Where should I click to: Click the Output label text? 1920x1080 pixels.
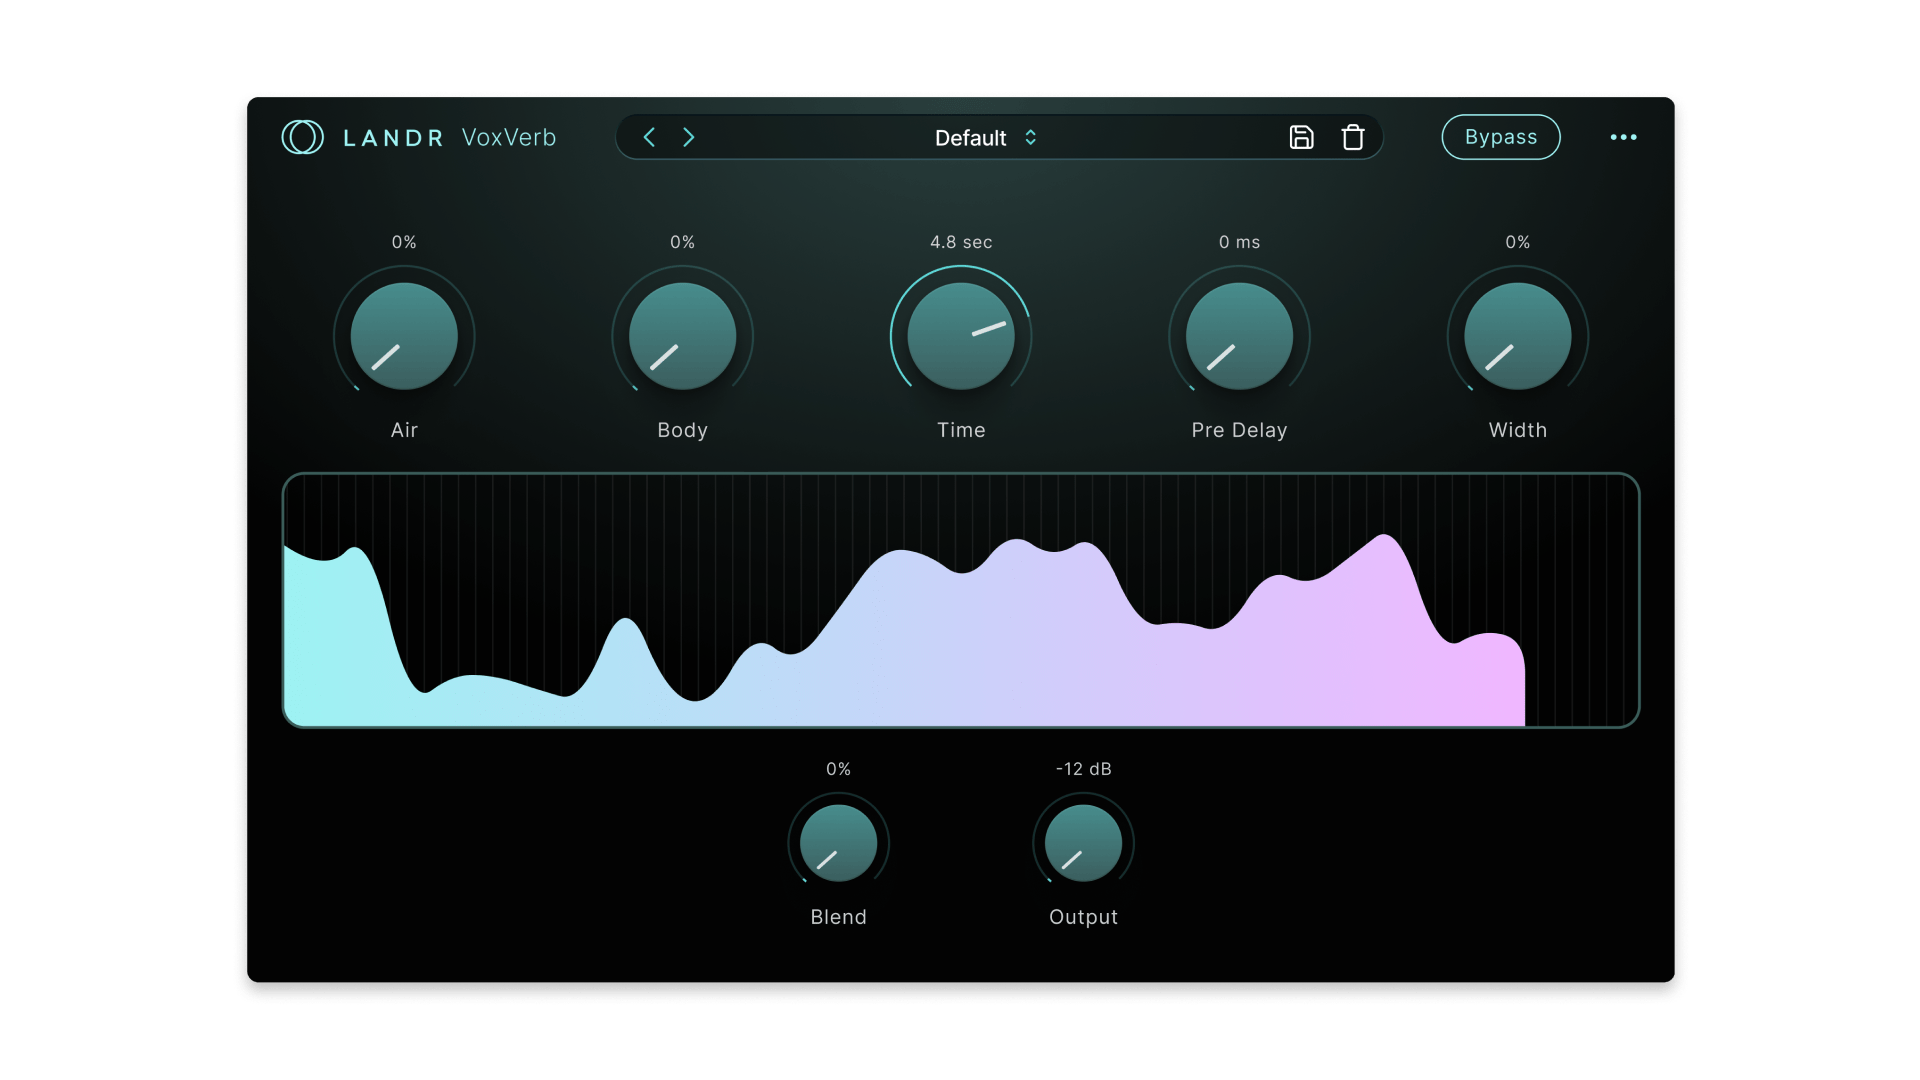[x=1083, y=917]
